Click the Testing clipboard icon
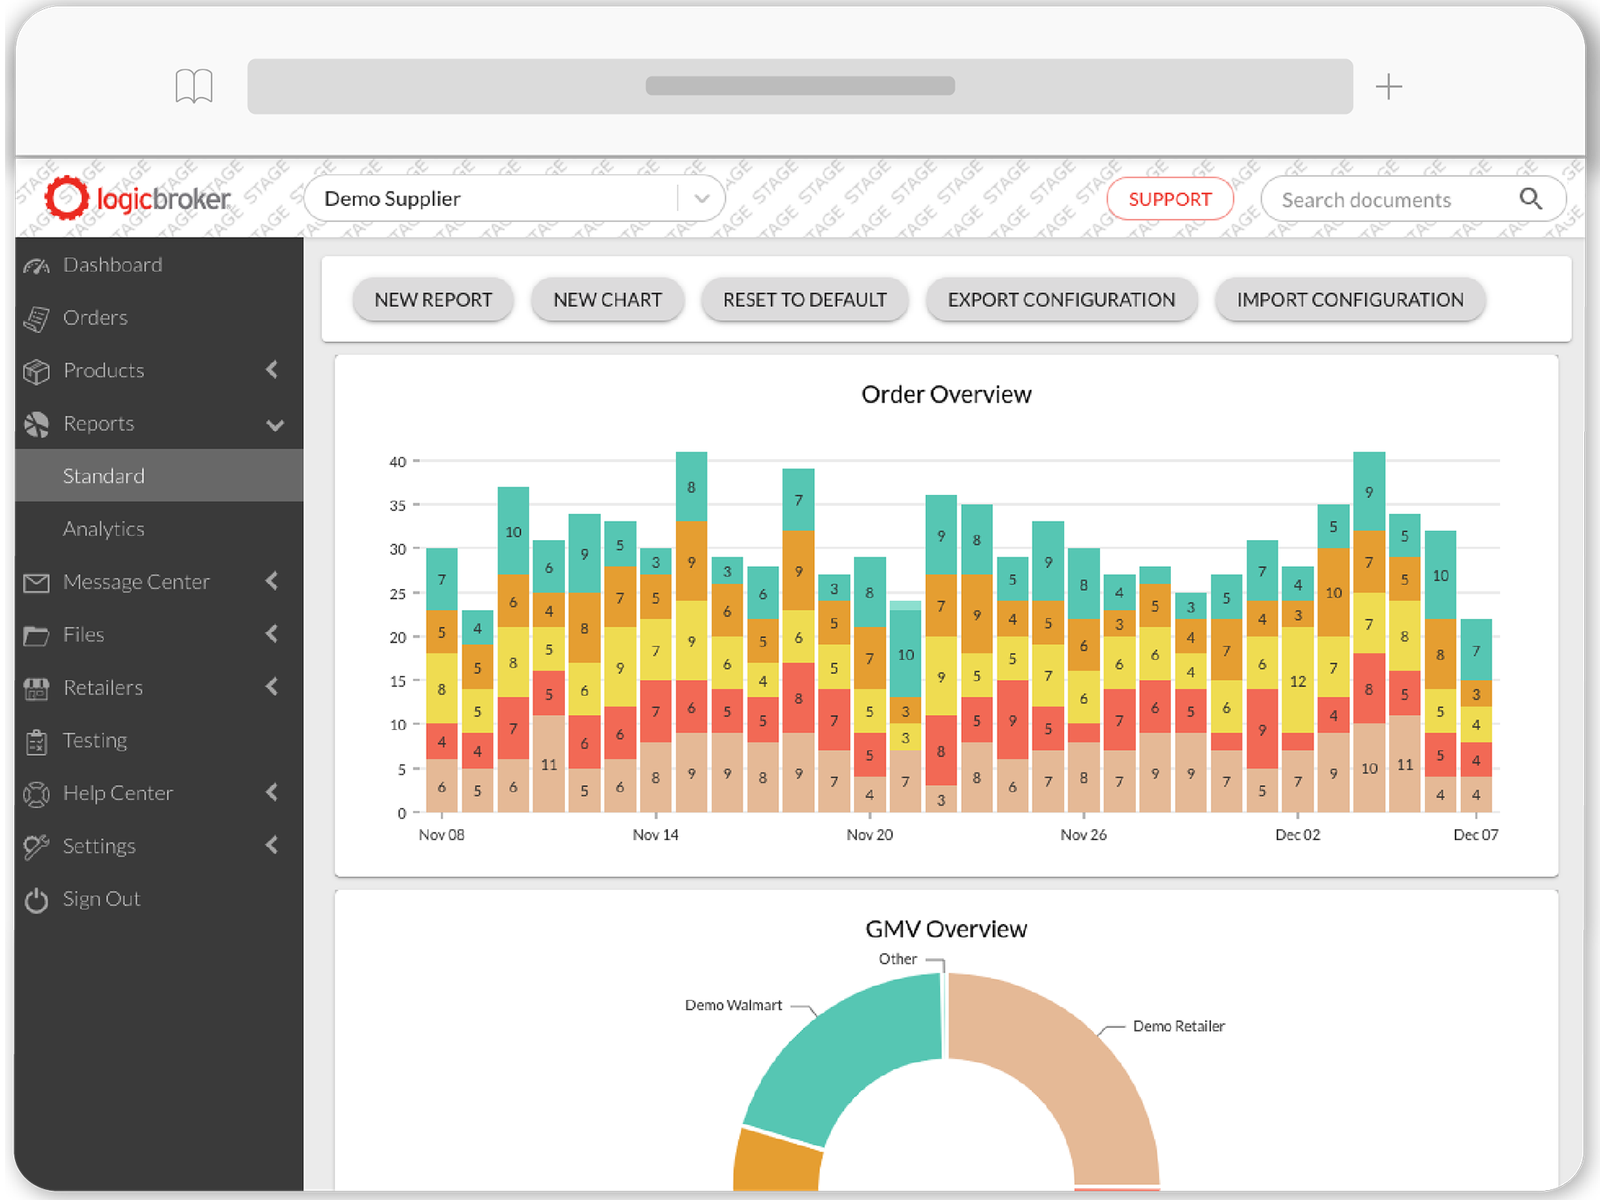The height and width of the screenshot is (1200, 1600). (x=37, y=741)
